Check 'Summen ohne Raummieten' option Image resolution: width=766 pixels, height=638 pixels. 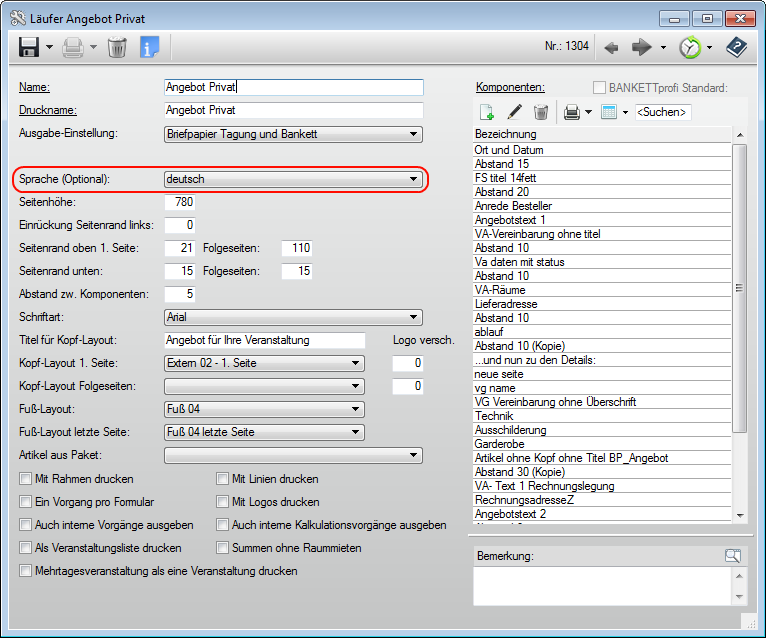point(223,548)
